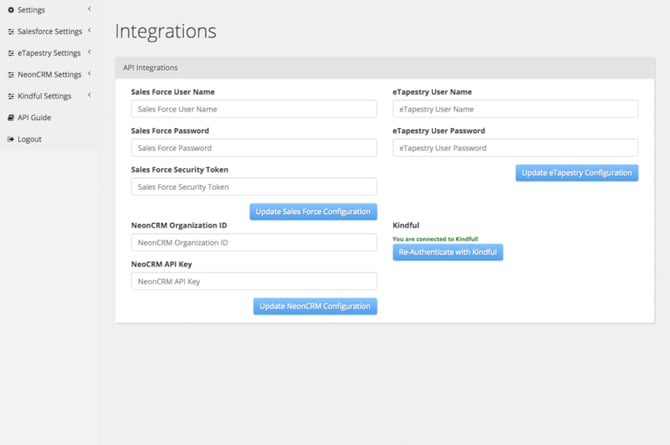The width and height of the screenshot is (670, 445).
Task: Click Update NeonCRM Configuration button
Action: [315, 306]
